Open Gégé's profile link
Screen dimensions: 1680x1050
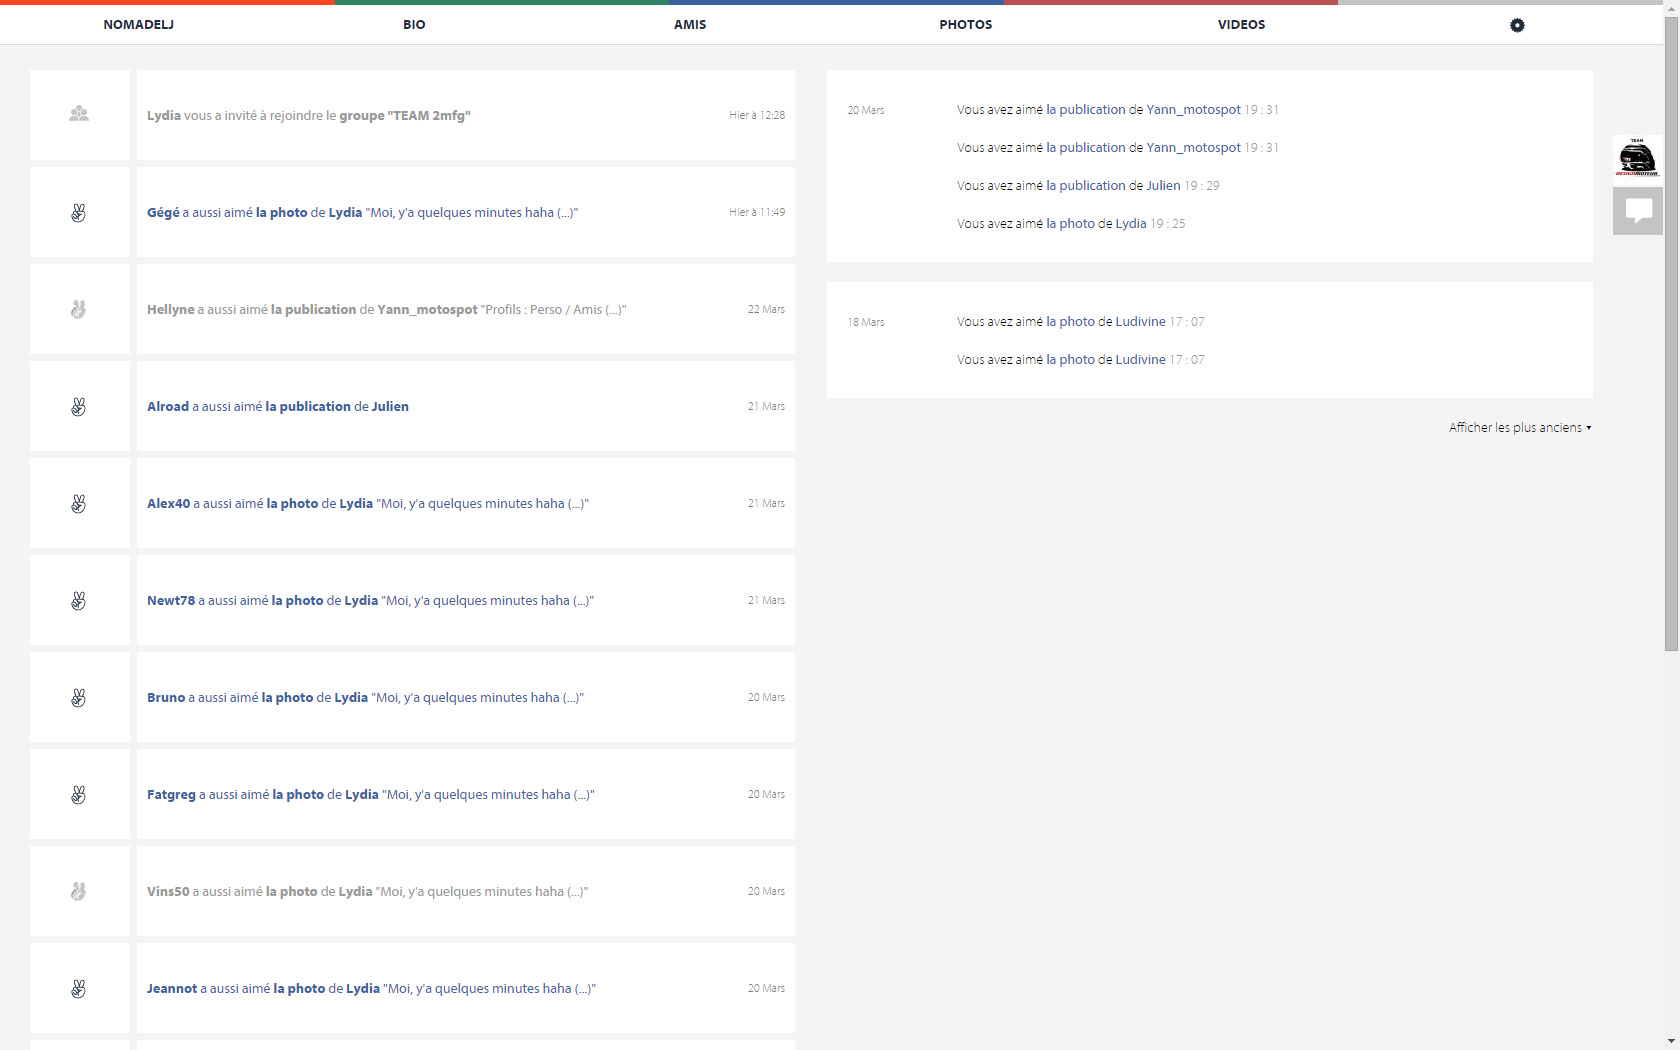tap(163, 212)
